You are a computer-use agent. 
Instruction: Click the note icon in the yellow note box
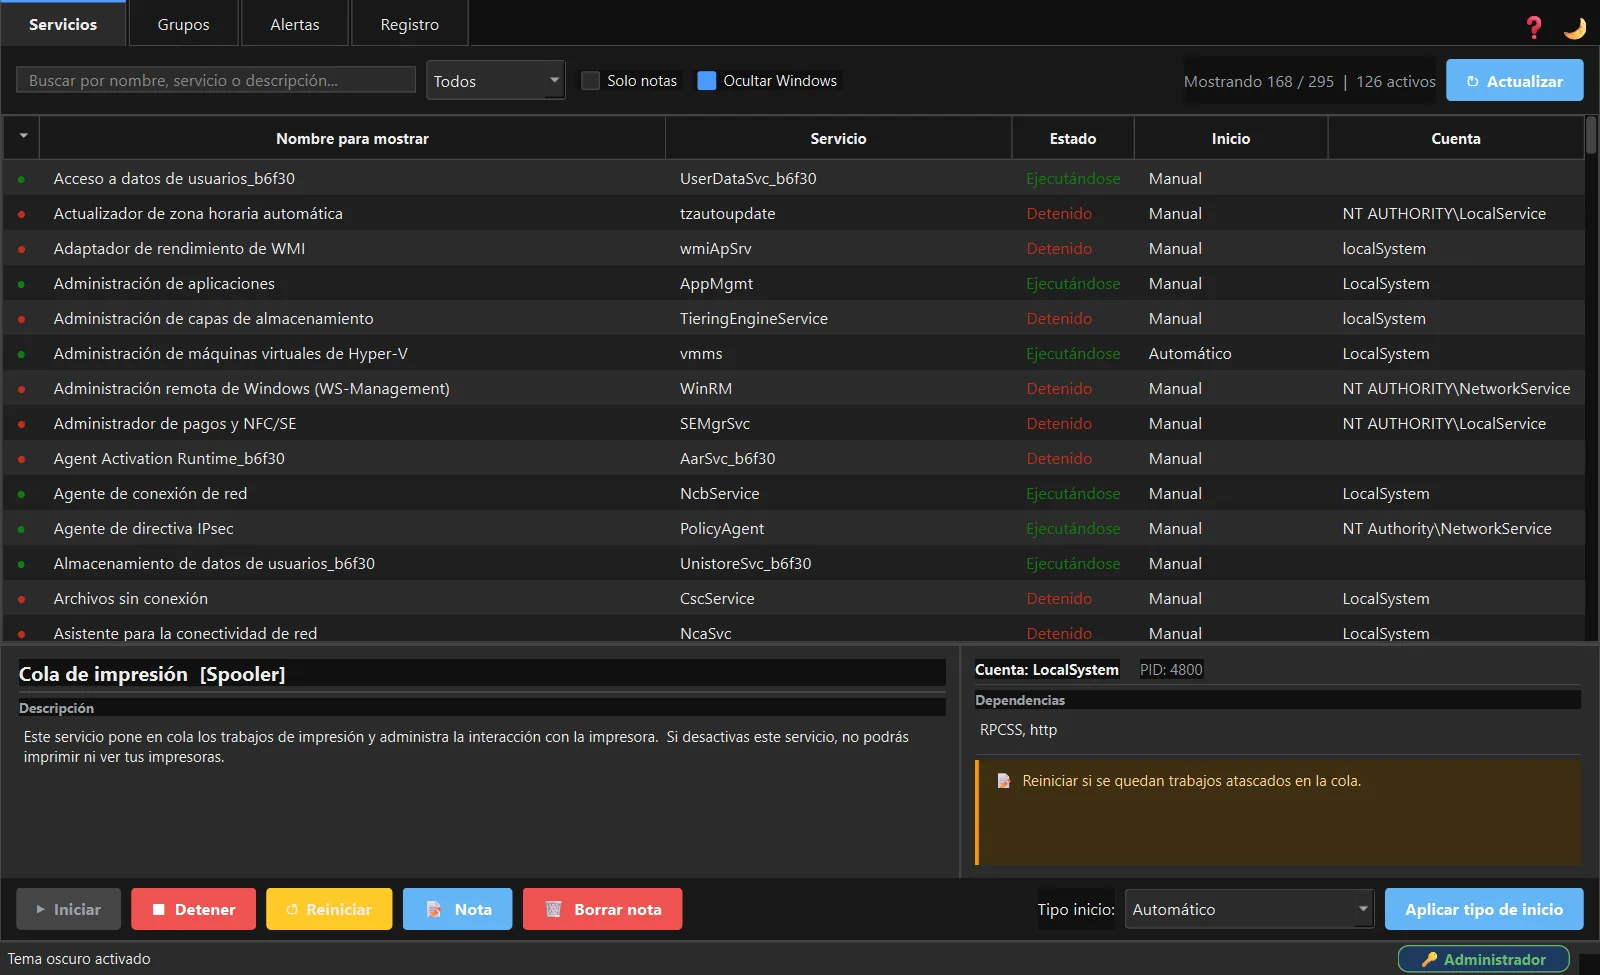[1003, 781]
